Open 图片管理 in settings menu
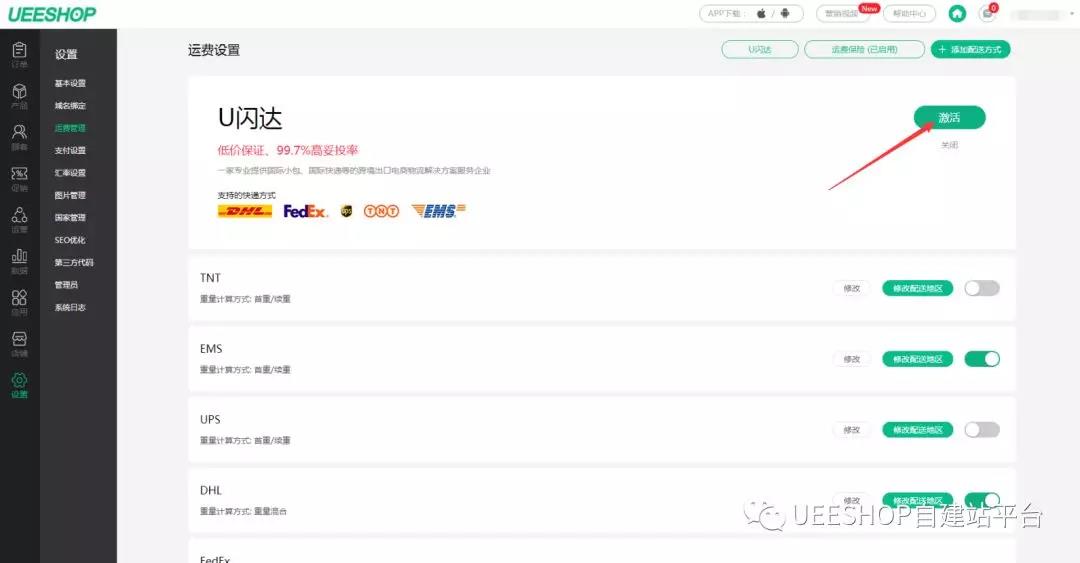1080x563 pixels. [70, 195]
